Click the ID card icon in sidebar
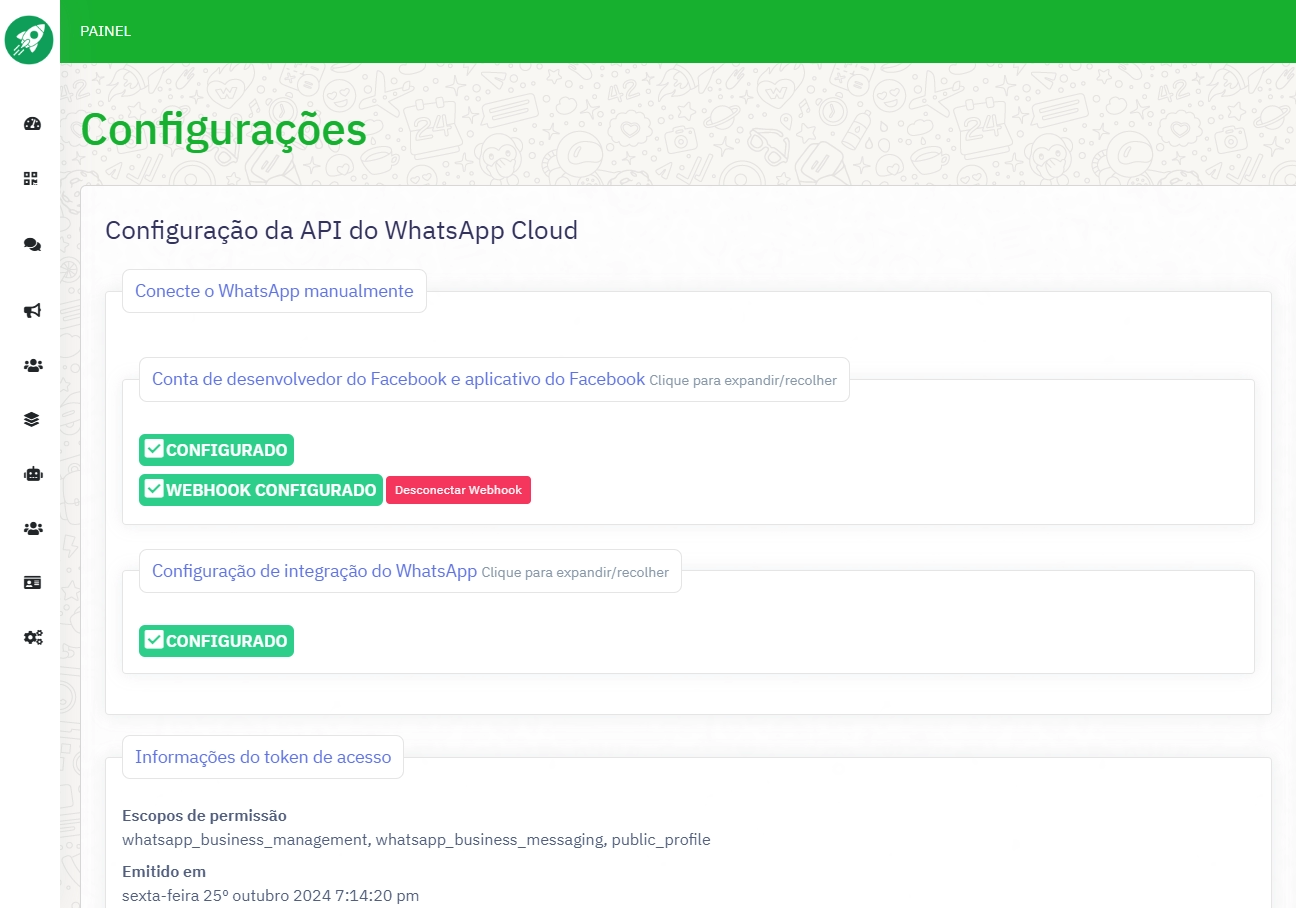Viewport: 1296px width, 908px height. 32,583
